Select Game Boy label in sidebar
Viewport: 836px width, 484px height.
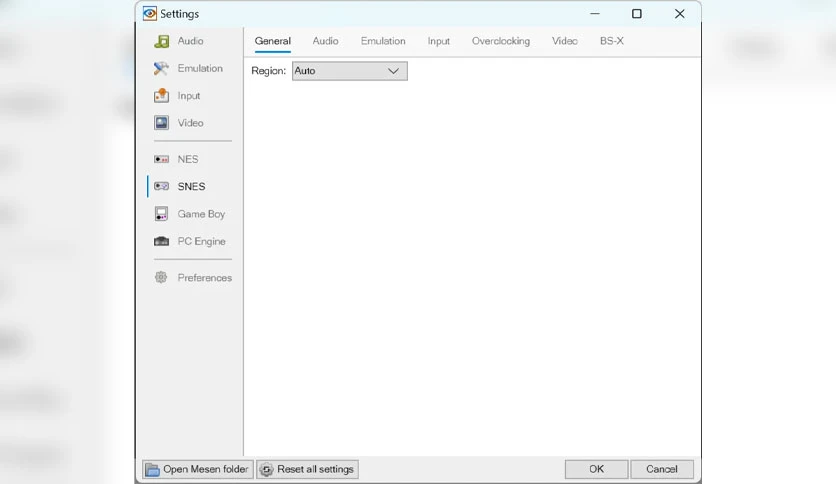[201, 214]
